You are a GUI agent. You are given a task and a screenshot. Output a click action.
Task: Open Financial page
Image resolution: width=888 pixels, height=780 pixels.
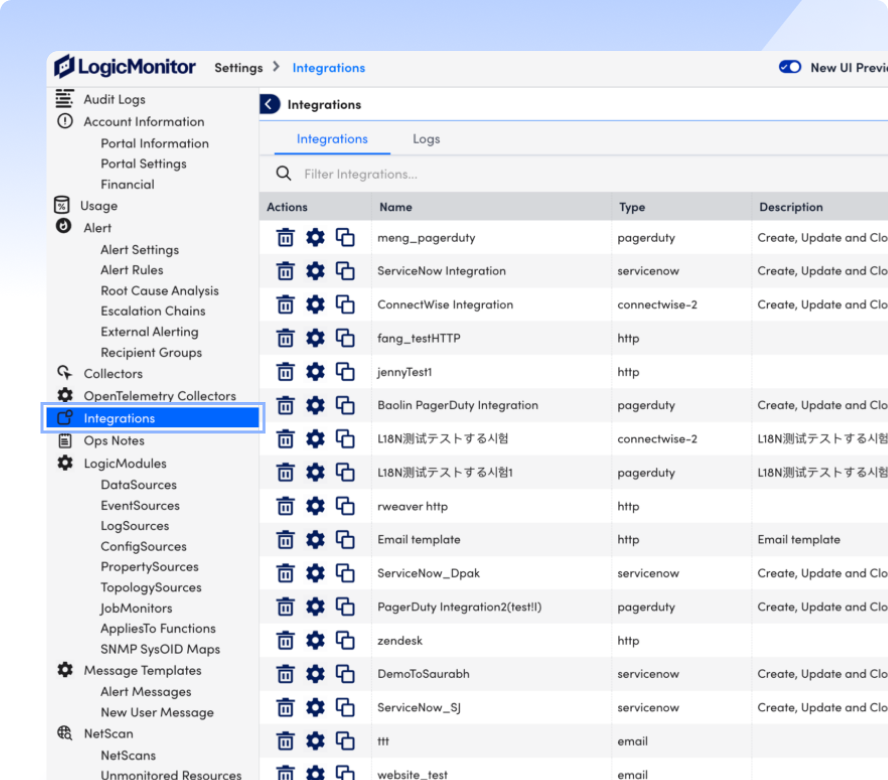(x=127, y=184)
